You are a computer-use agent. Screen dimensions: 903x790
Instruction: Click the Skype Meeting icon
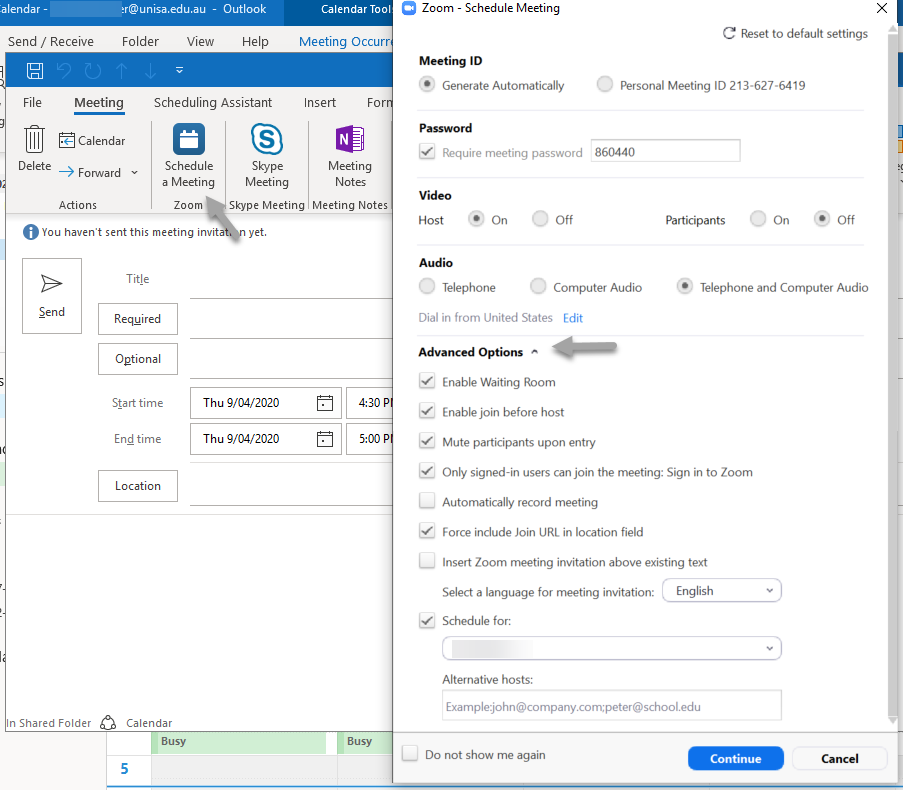click(267, 139)
